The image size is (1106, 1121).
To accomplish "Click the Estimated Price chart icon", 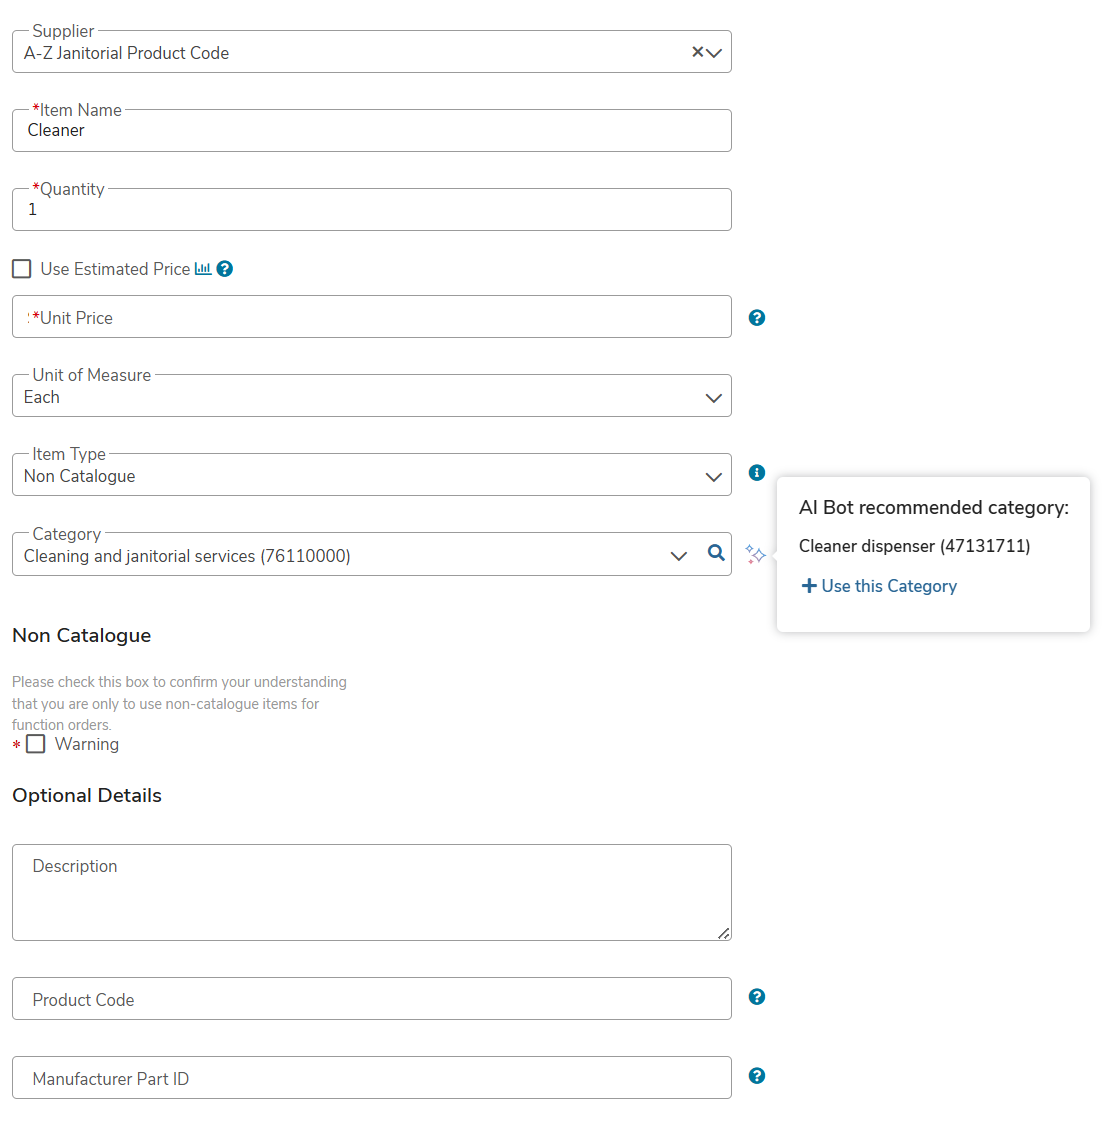I will 203,269.
